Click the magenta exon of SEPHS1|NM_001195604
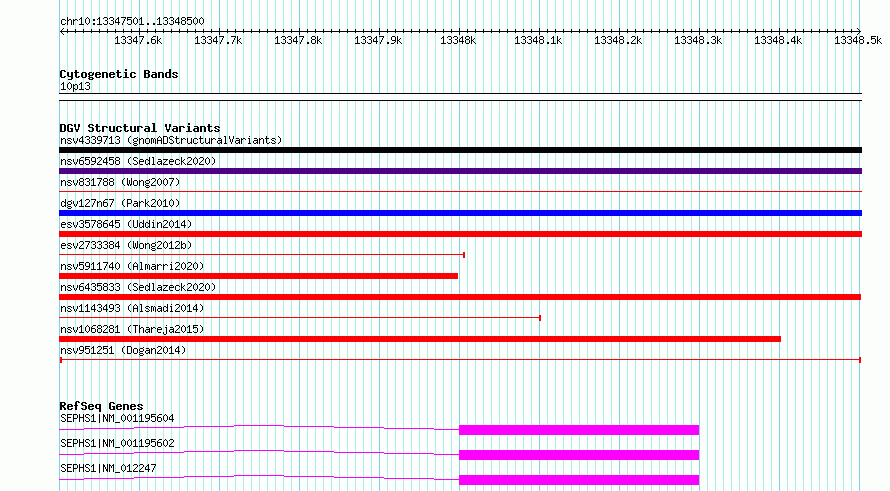 (579, 430)
